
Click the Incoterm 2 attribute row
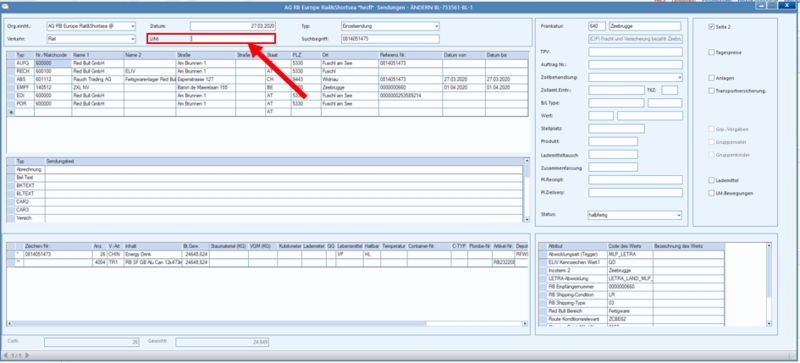[x=631, y=270]
